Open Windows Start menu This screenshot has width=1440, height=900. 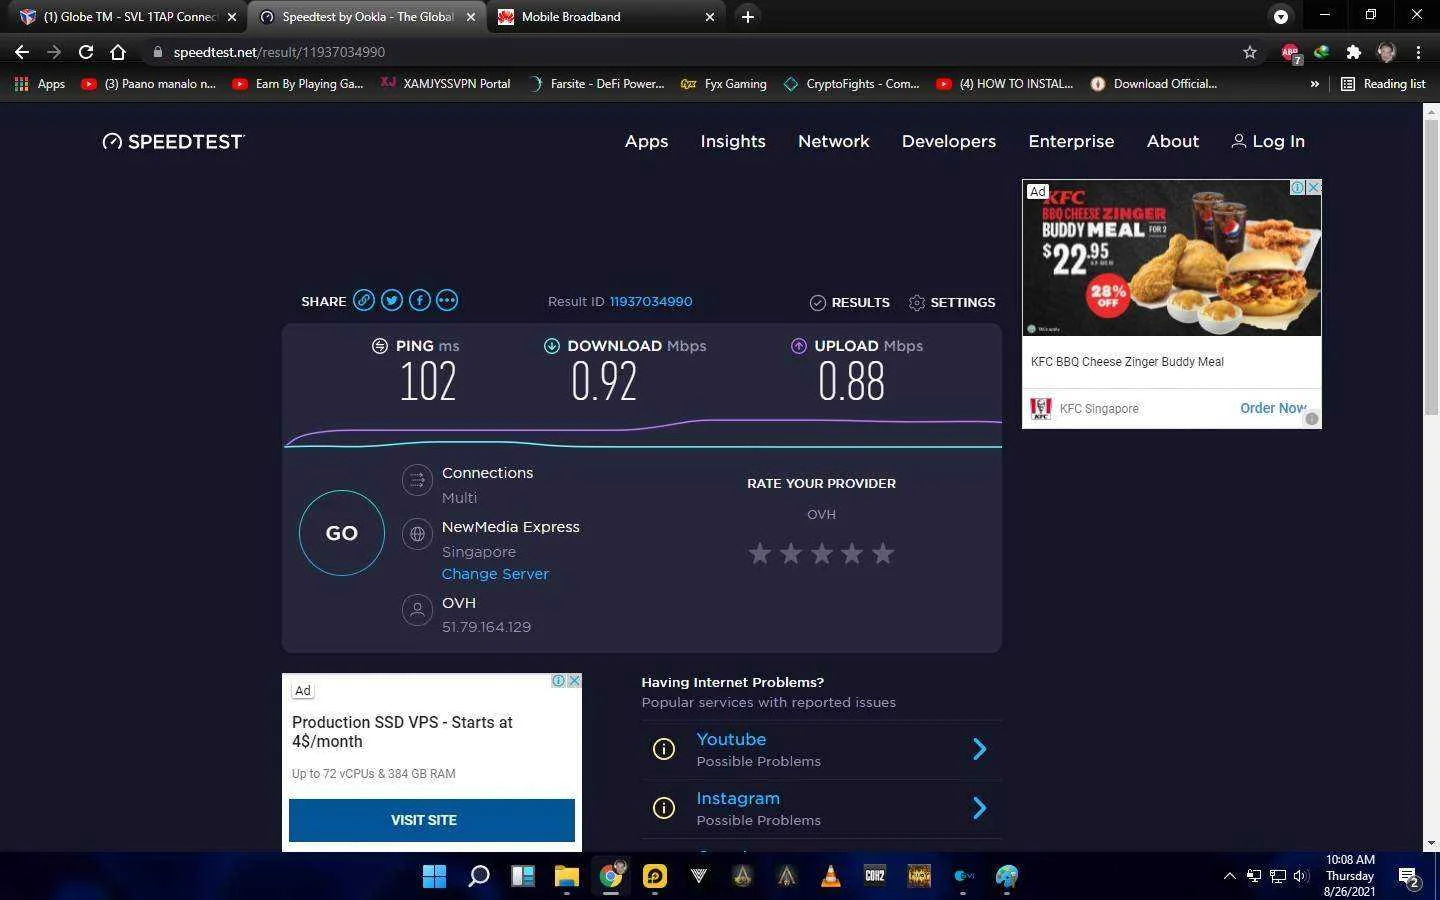(x=434, y=876)
